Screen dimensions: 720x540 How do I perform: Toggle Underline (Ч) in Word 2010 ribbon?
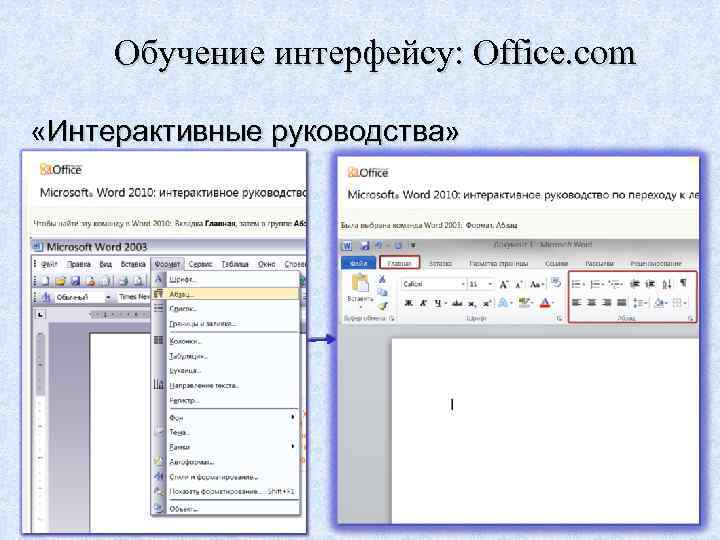(438, 303)
